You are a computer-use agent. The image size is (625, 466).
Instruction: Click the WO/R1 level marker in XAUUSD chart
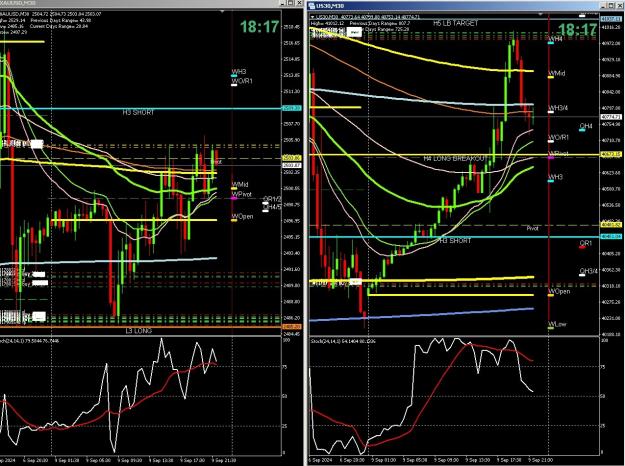(242, 81)
